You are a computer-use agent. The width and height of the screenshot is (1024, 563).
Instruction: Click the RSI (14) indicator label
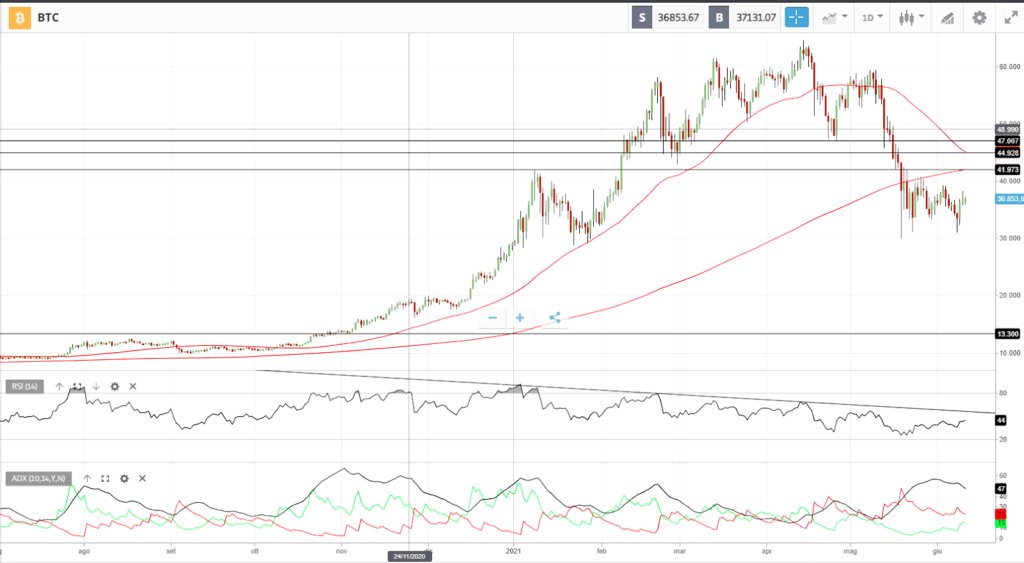click(25, 387)
